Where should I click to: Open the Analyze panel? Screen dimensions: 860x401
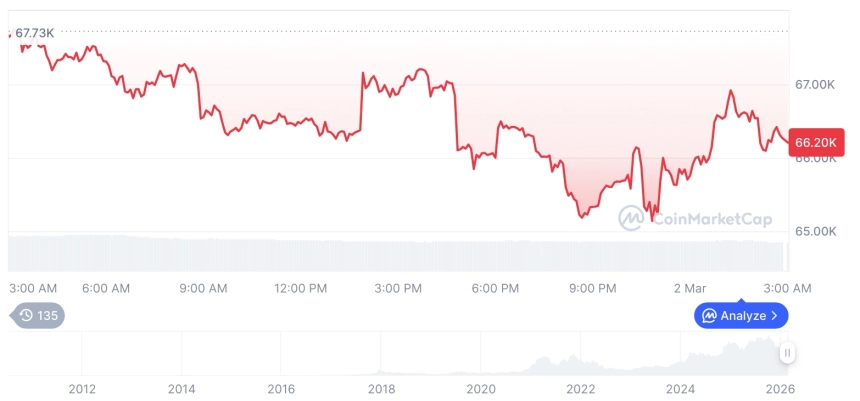coord(741,316)
